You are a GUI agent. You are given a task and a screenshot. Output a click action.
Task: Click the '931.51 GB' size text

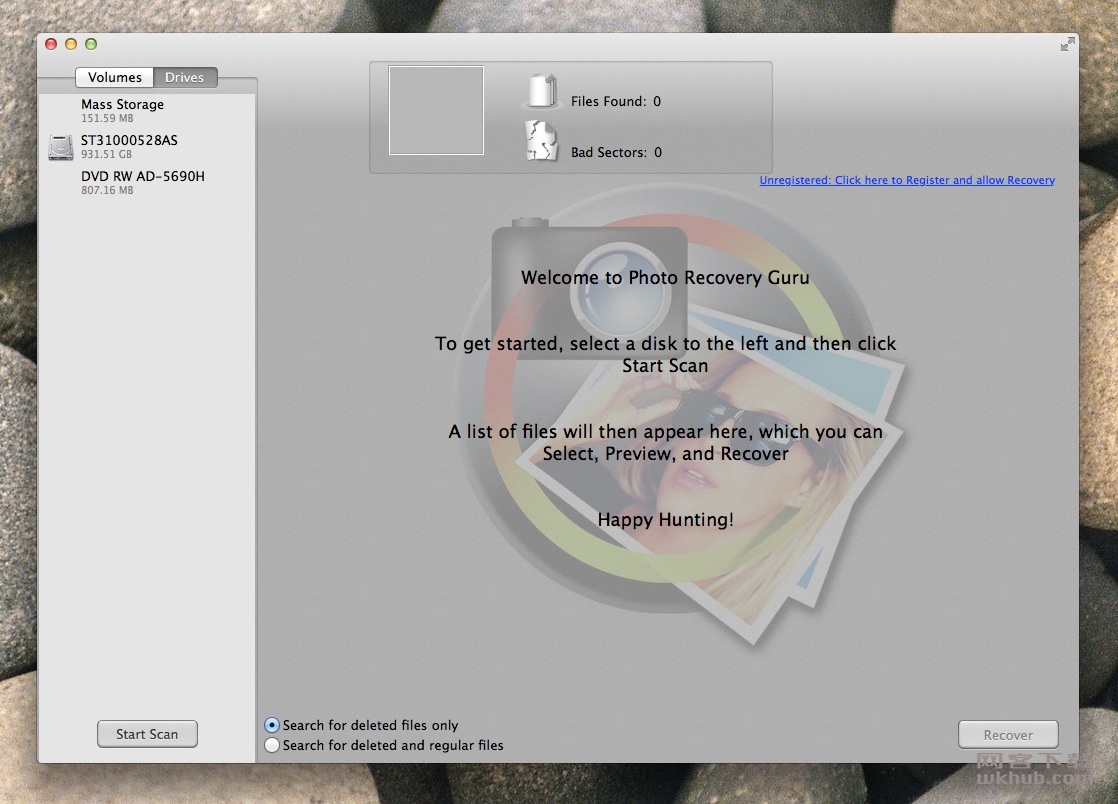coord(106,154)
